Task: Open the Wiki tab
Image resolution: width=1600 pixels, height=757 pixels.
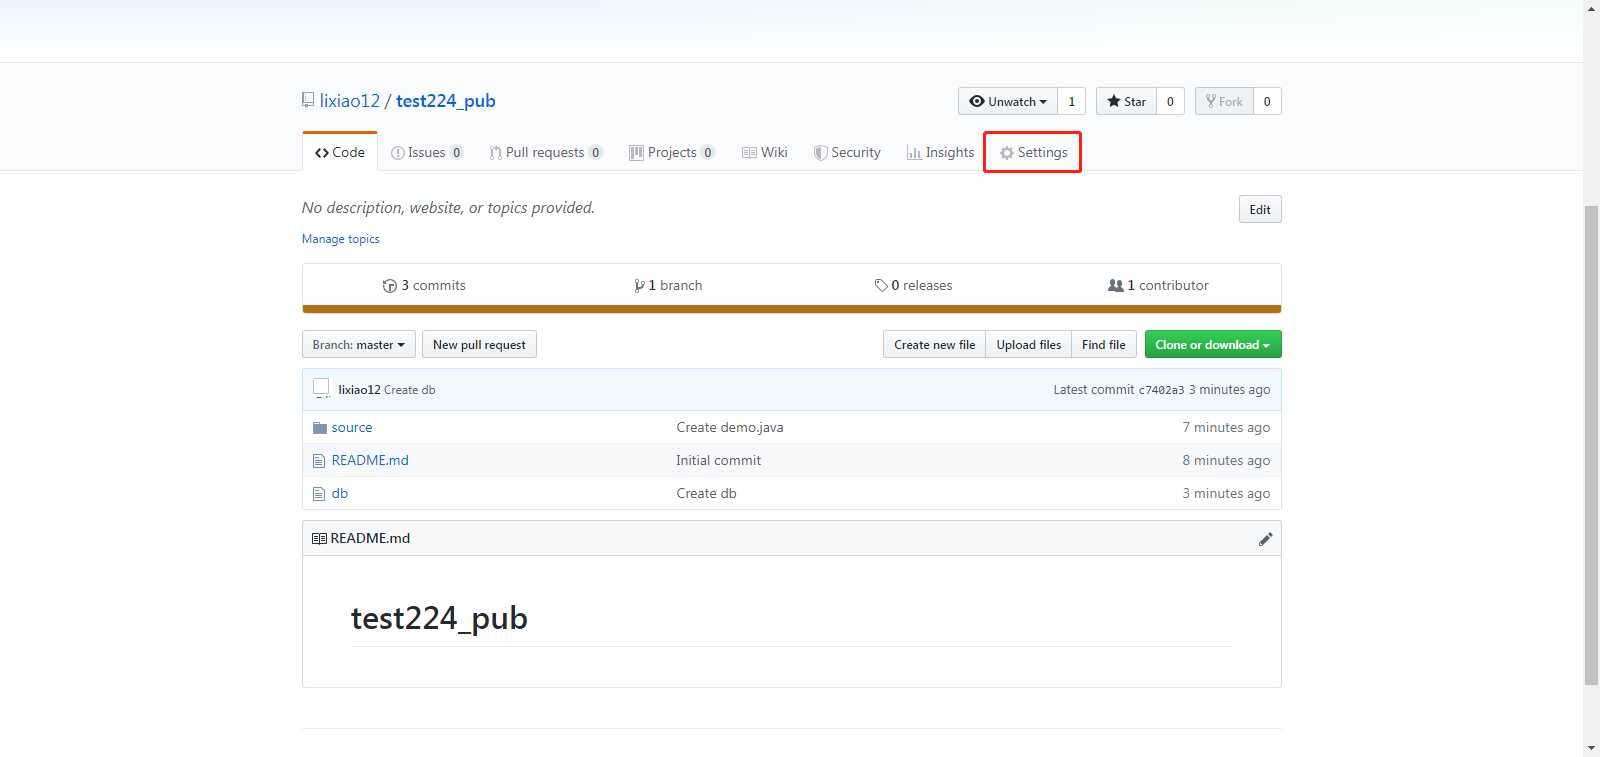Action: pyautogui.click(x=765, y=152)
